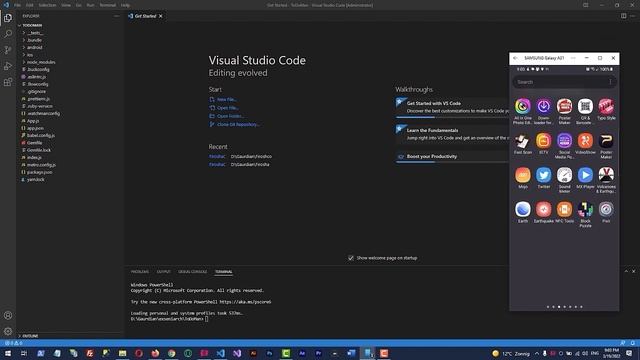Open Gemfile.lock in the explorer

(x=39, y=150)
